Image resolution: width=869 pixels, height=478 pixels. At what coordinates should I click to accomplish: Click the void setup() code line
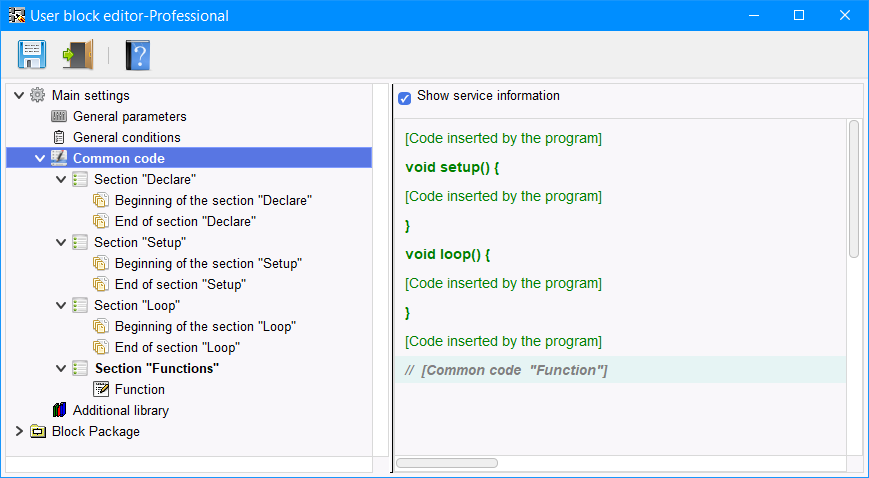[452, 167]
